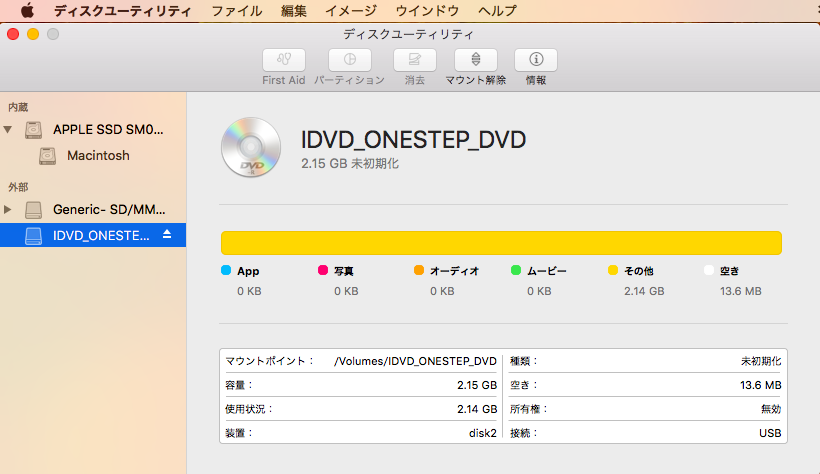
Task: Click the /Volumes/IDVD_ONESTEP_DVD mount path
Action: point(415,362)
